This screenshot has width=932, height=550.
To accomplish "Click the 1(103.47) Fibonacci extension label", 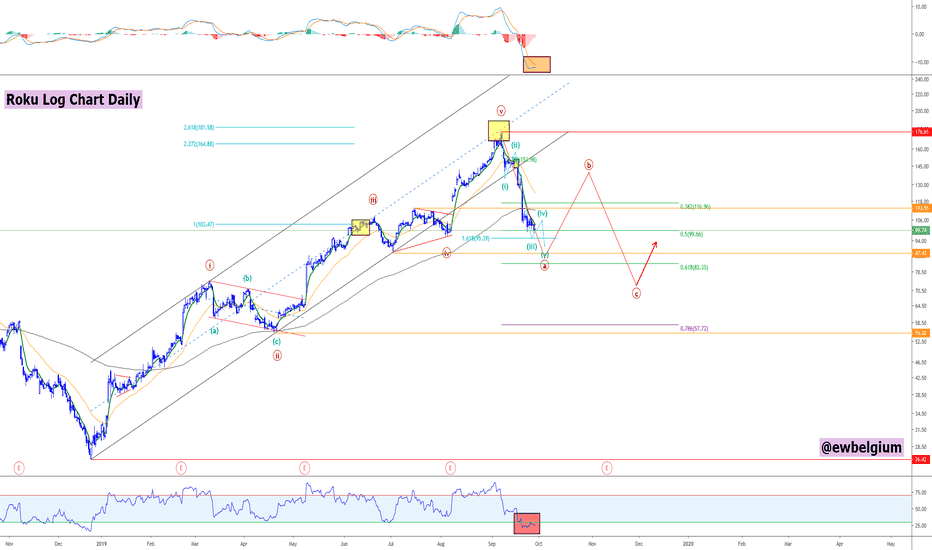I will (x=203, y=225).
